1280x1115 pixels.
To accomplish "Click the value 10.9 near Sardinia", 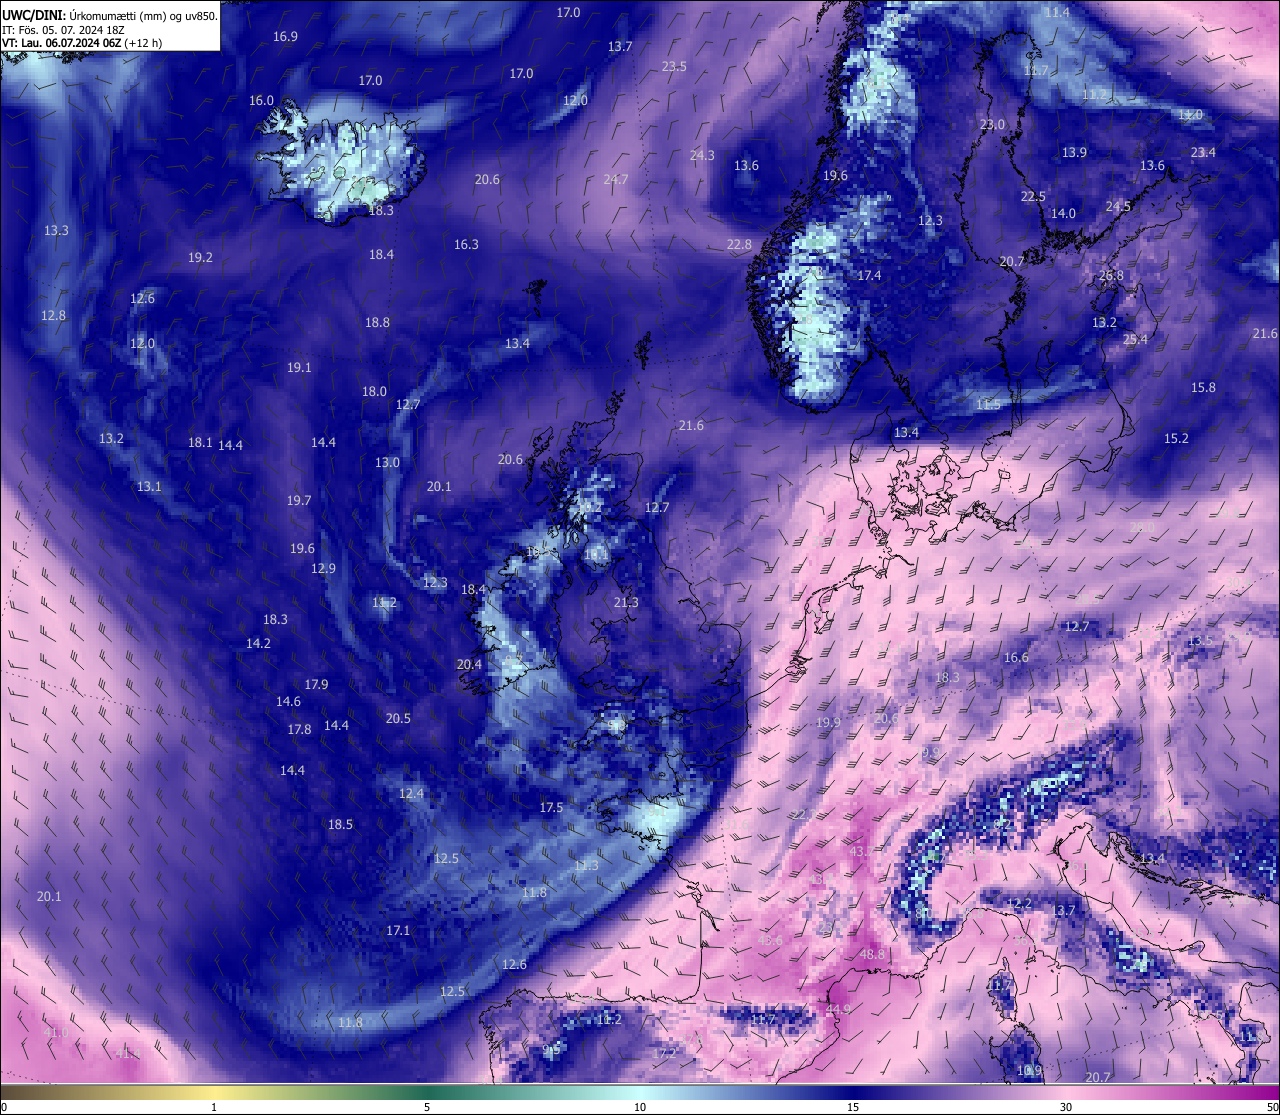I will click(1029, 1070).
